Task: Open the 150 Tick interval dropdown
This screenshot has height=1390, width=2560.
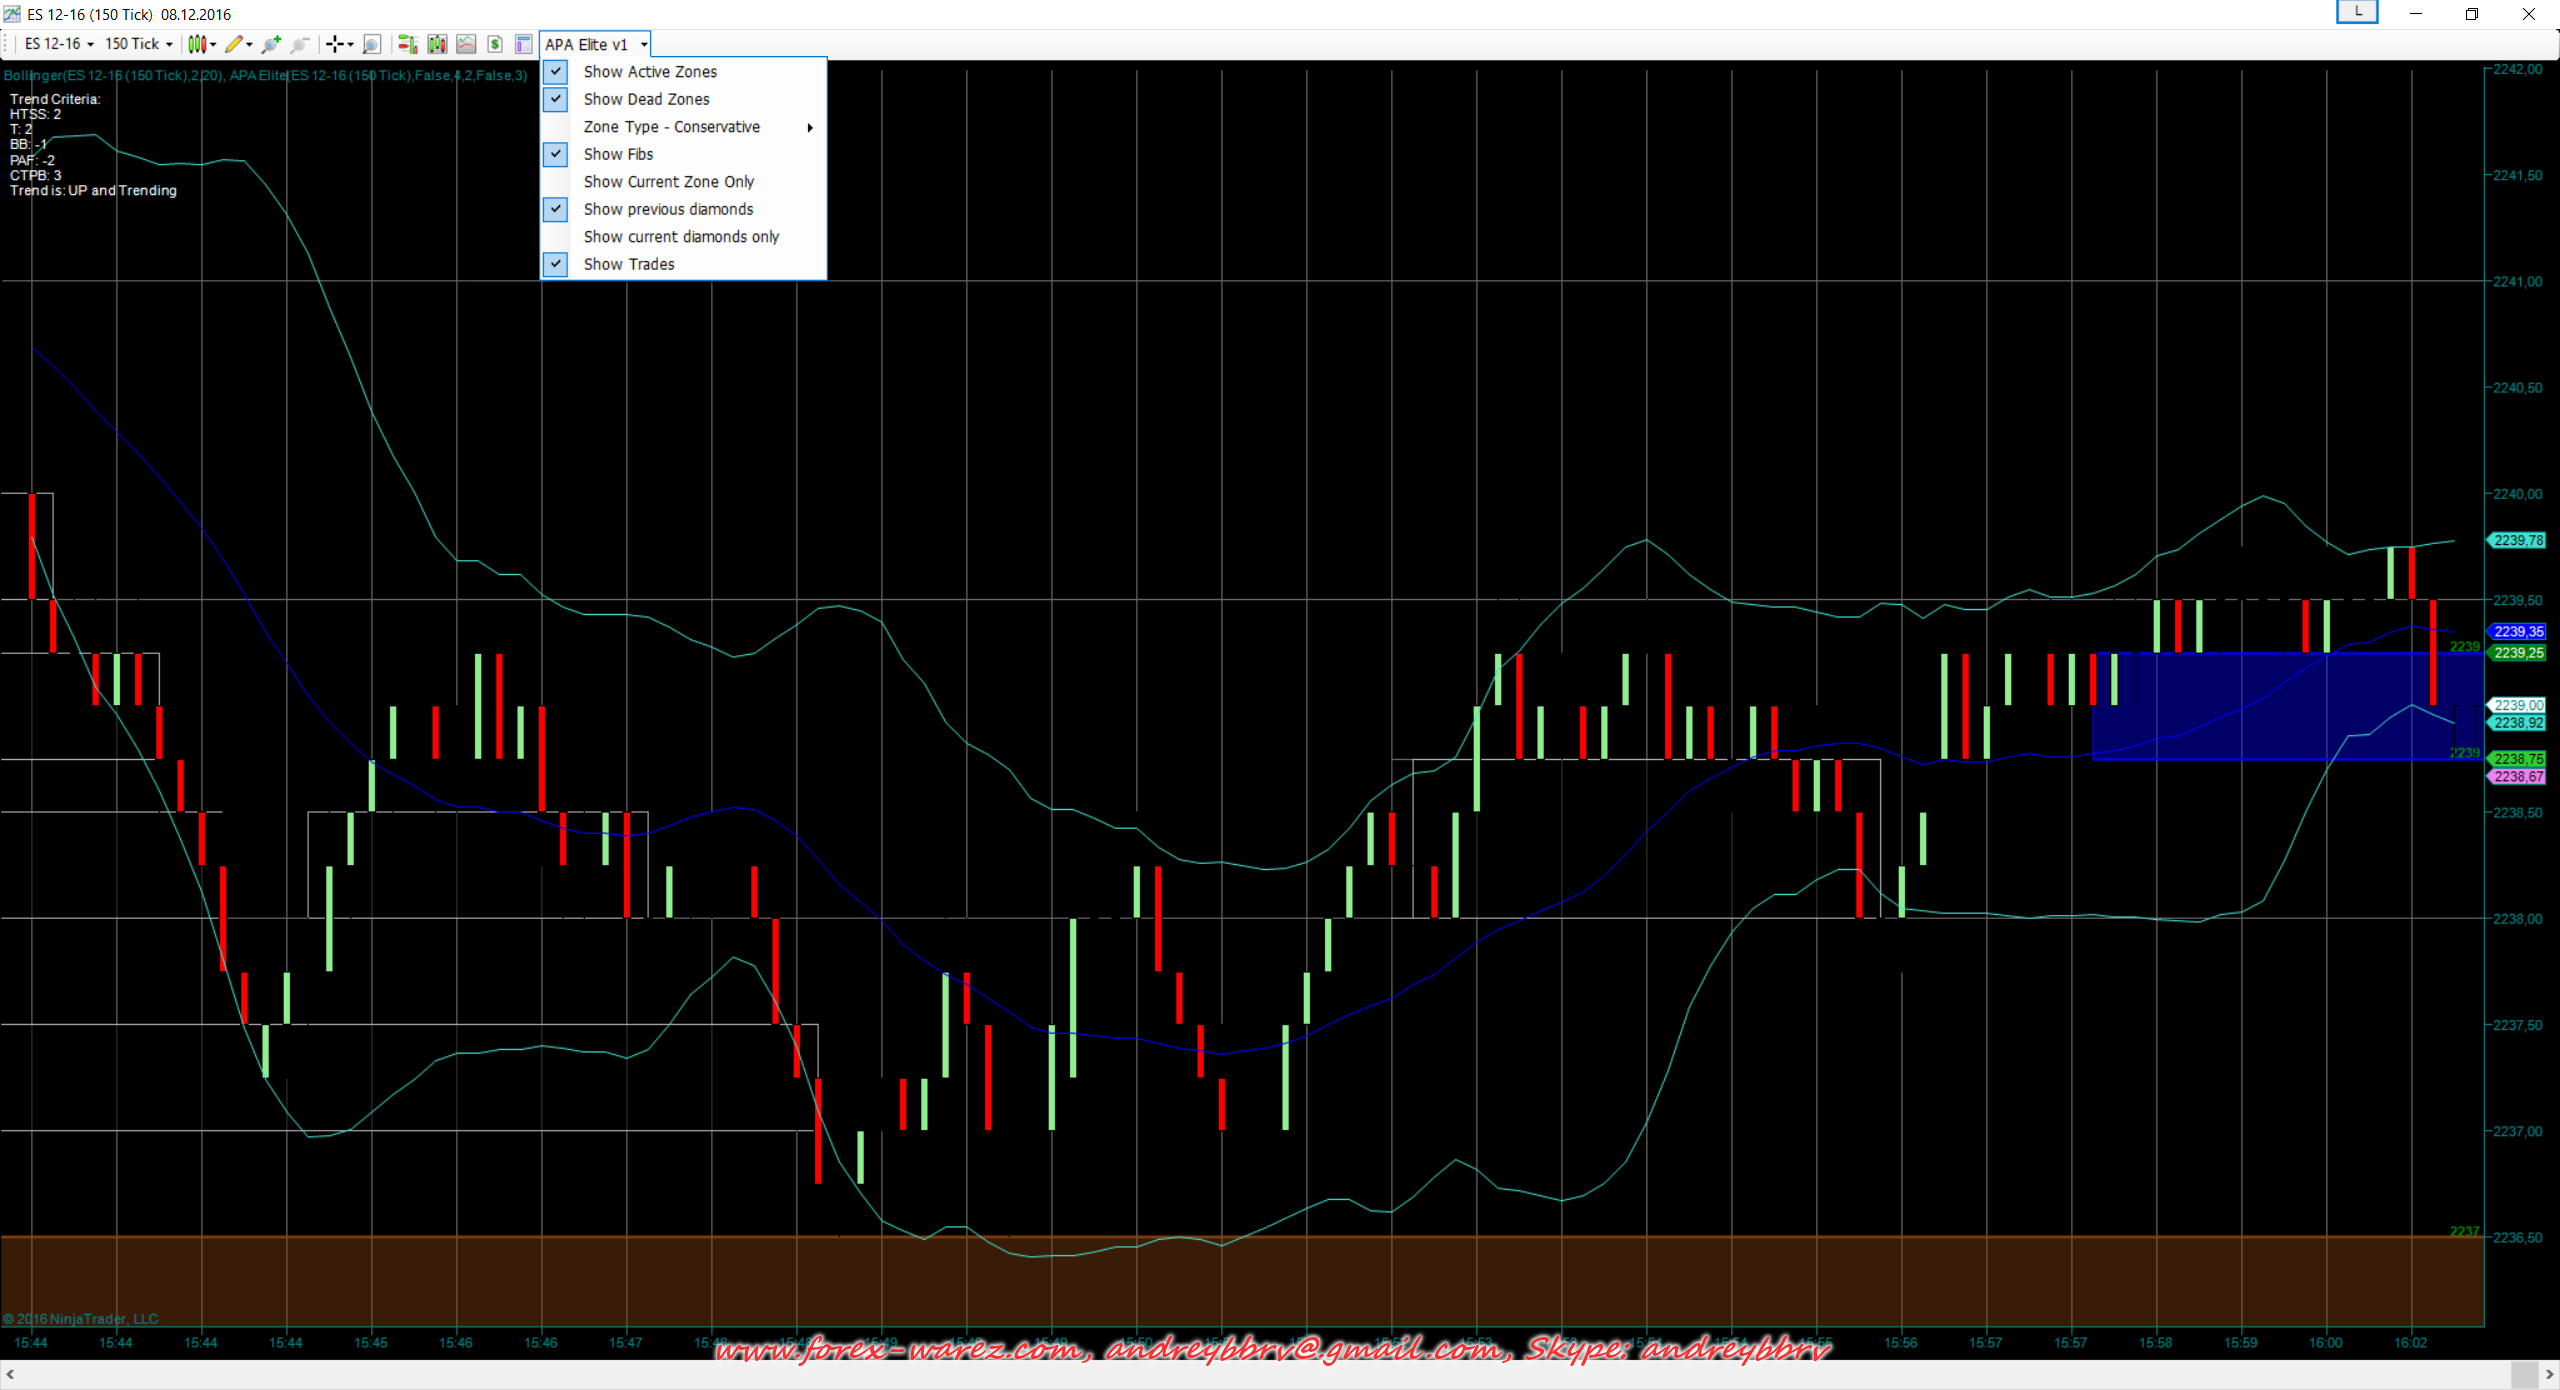Action: click(138, 44)
